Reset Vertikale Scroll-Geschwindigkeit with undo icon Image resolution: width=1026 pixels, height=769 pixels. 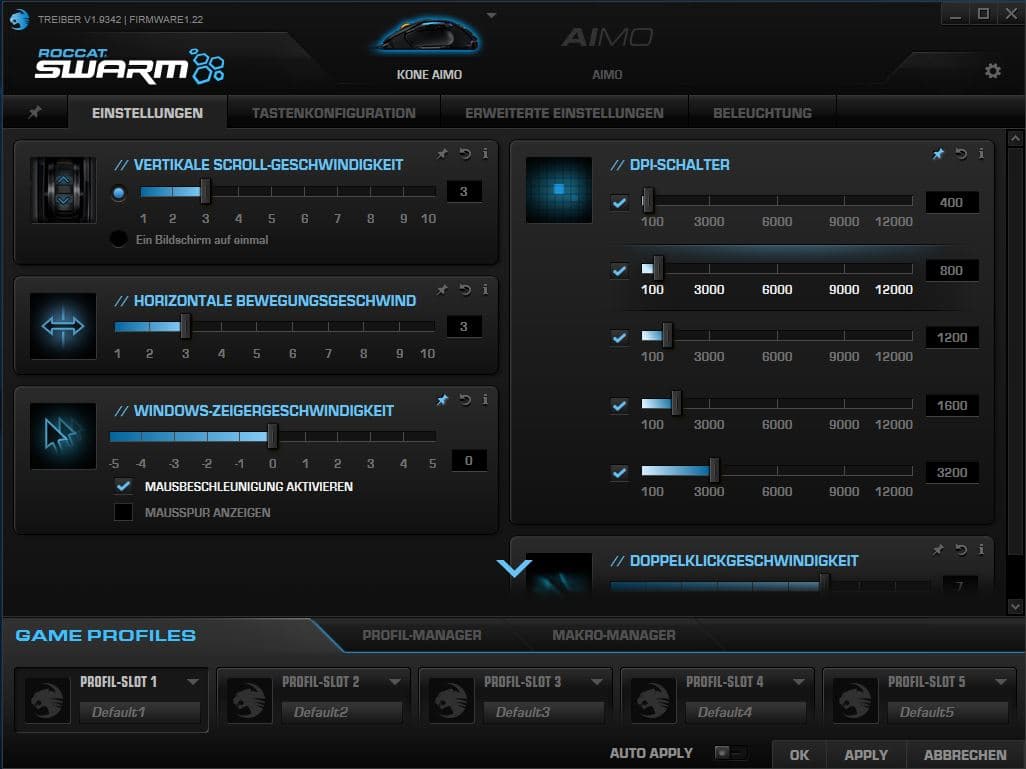point(465,154)
